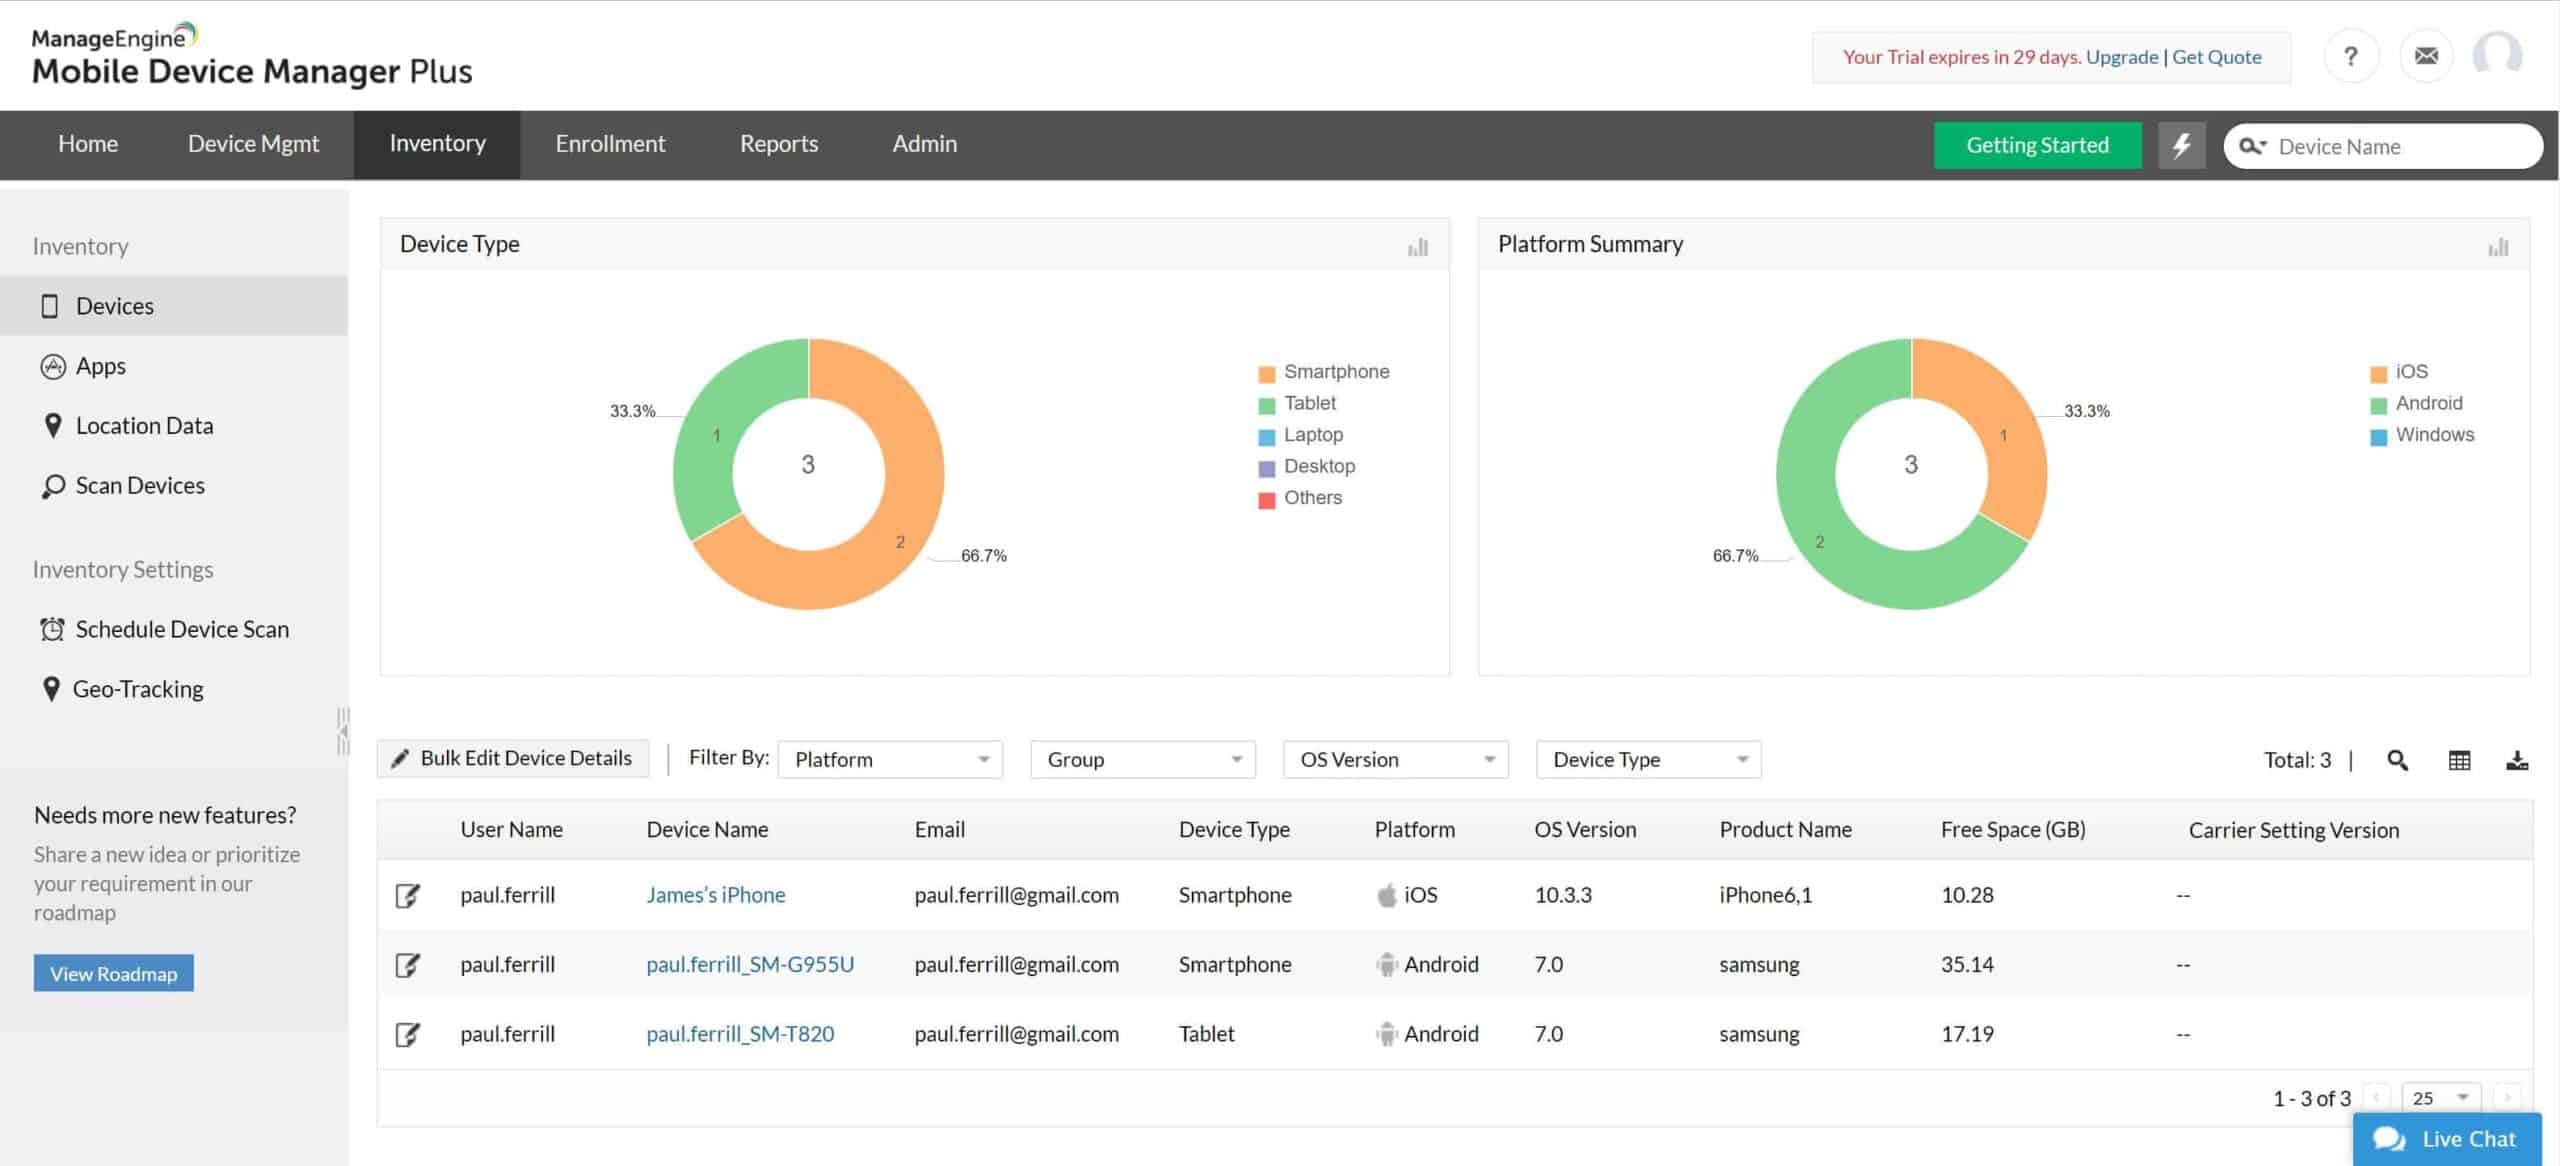
Task: Sort by OS Version column header
Action: point(1585,830)
